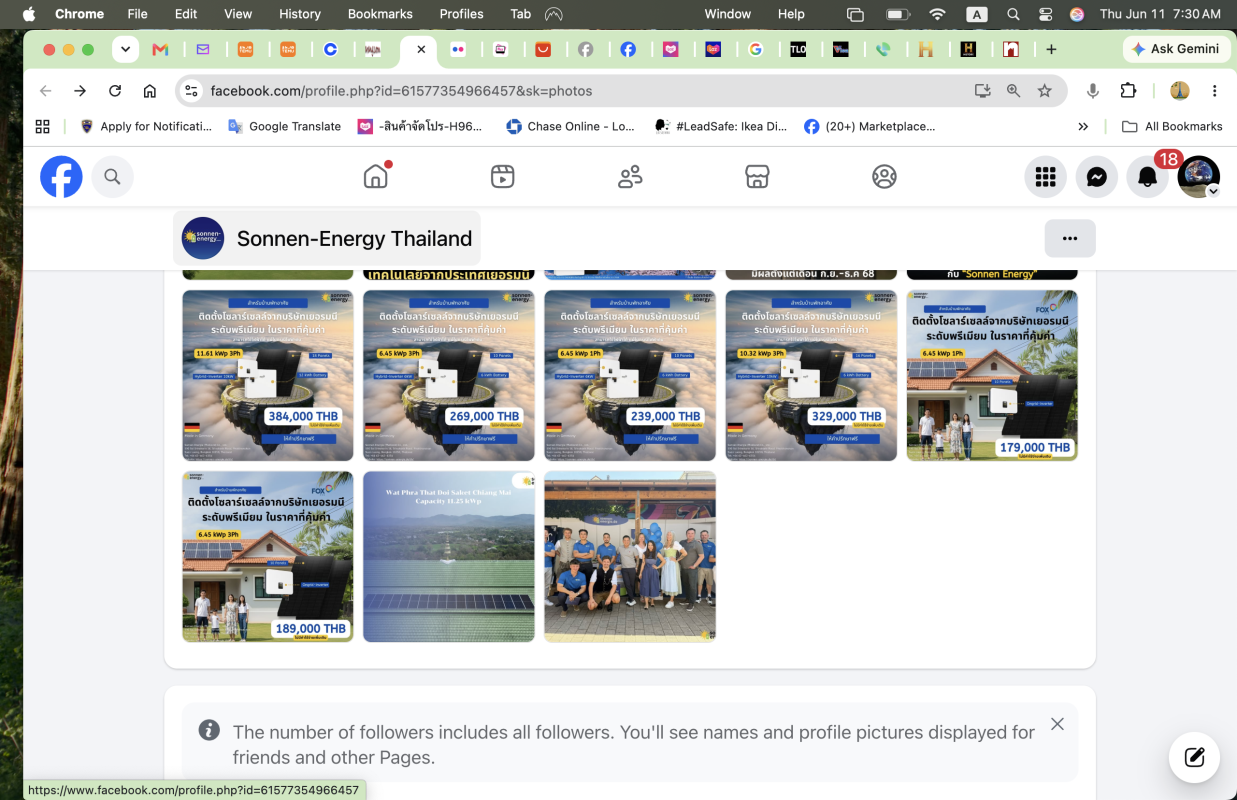The image size is (1237, 800).
Task: Open the Profiles menu
Action: pyautogui.click(x=461, y=14)
